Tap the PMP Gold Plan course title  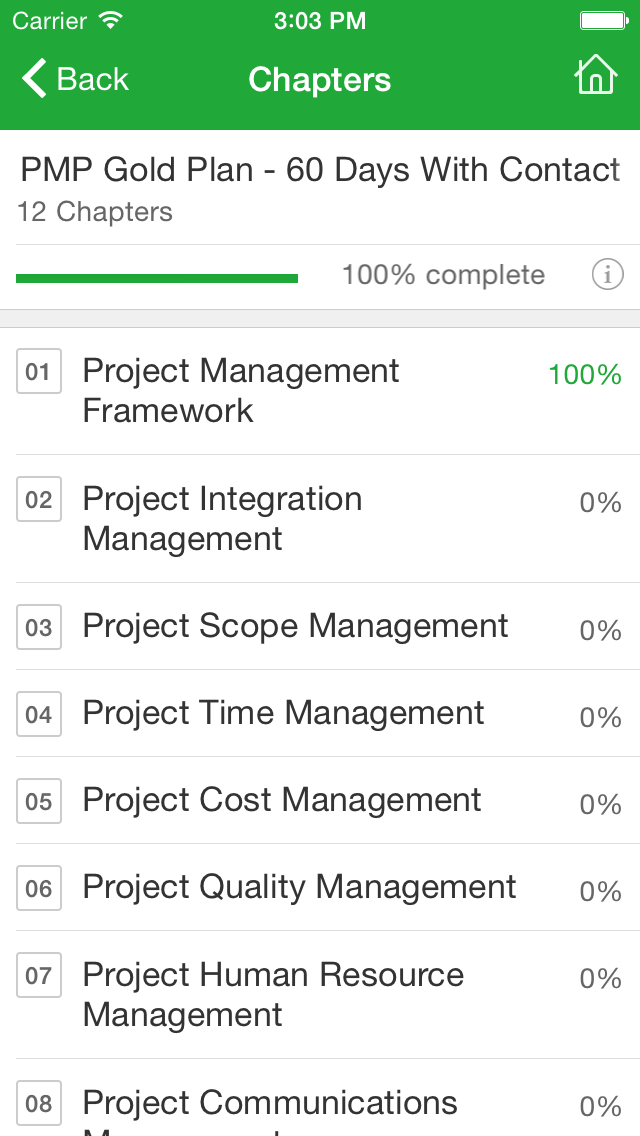click(x=320, y=170)
